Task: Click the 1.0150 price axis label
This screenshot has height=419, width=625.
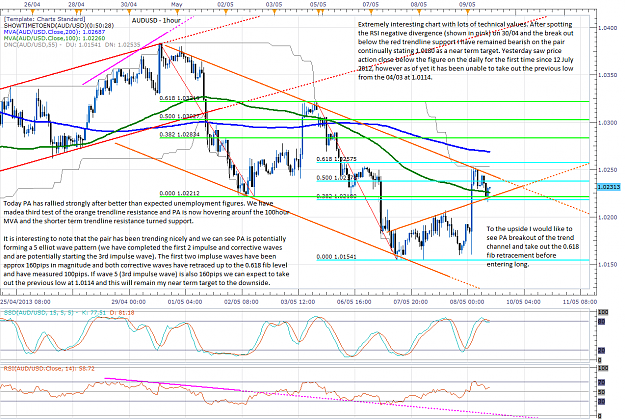Action: point(608,264)
